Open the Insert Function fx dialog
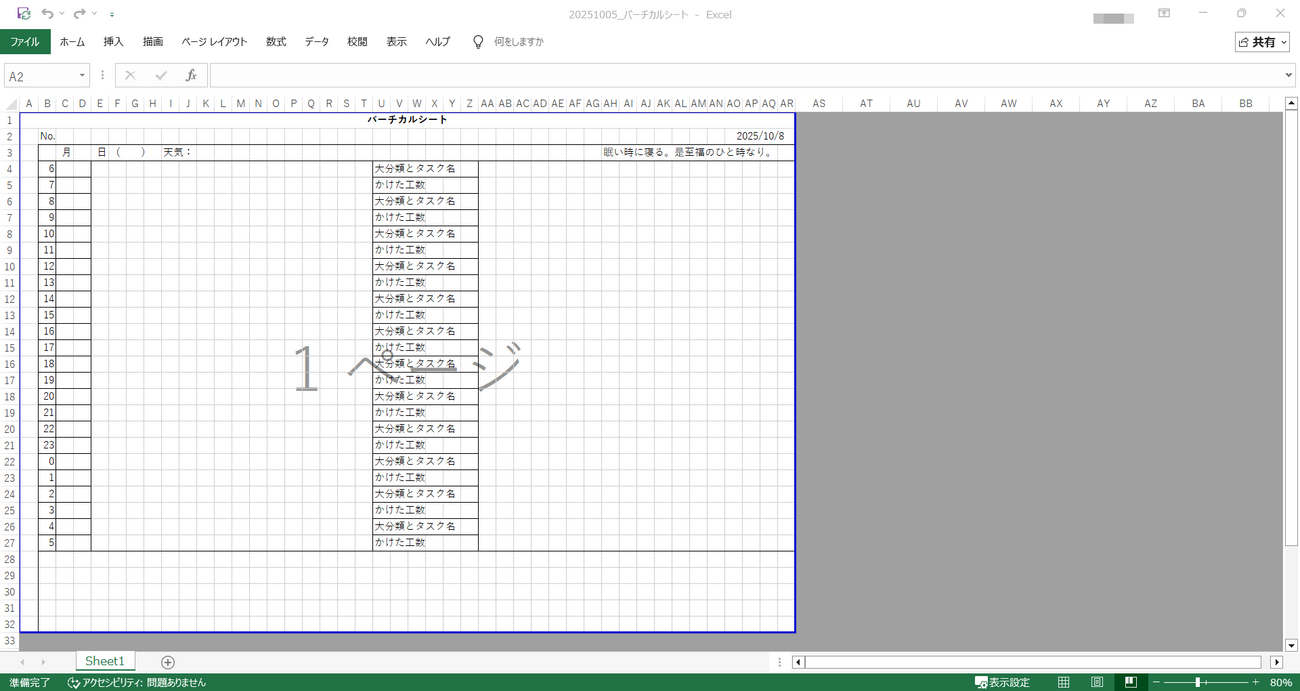 [x=190, y=76]
